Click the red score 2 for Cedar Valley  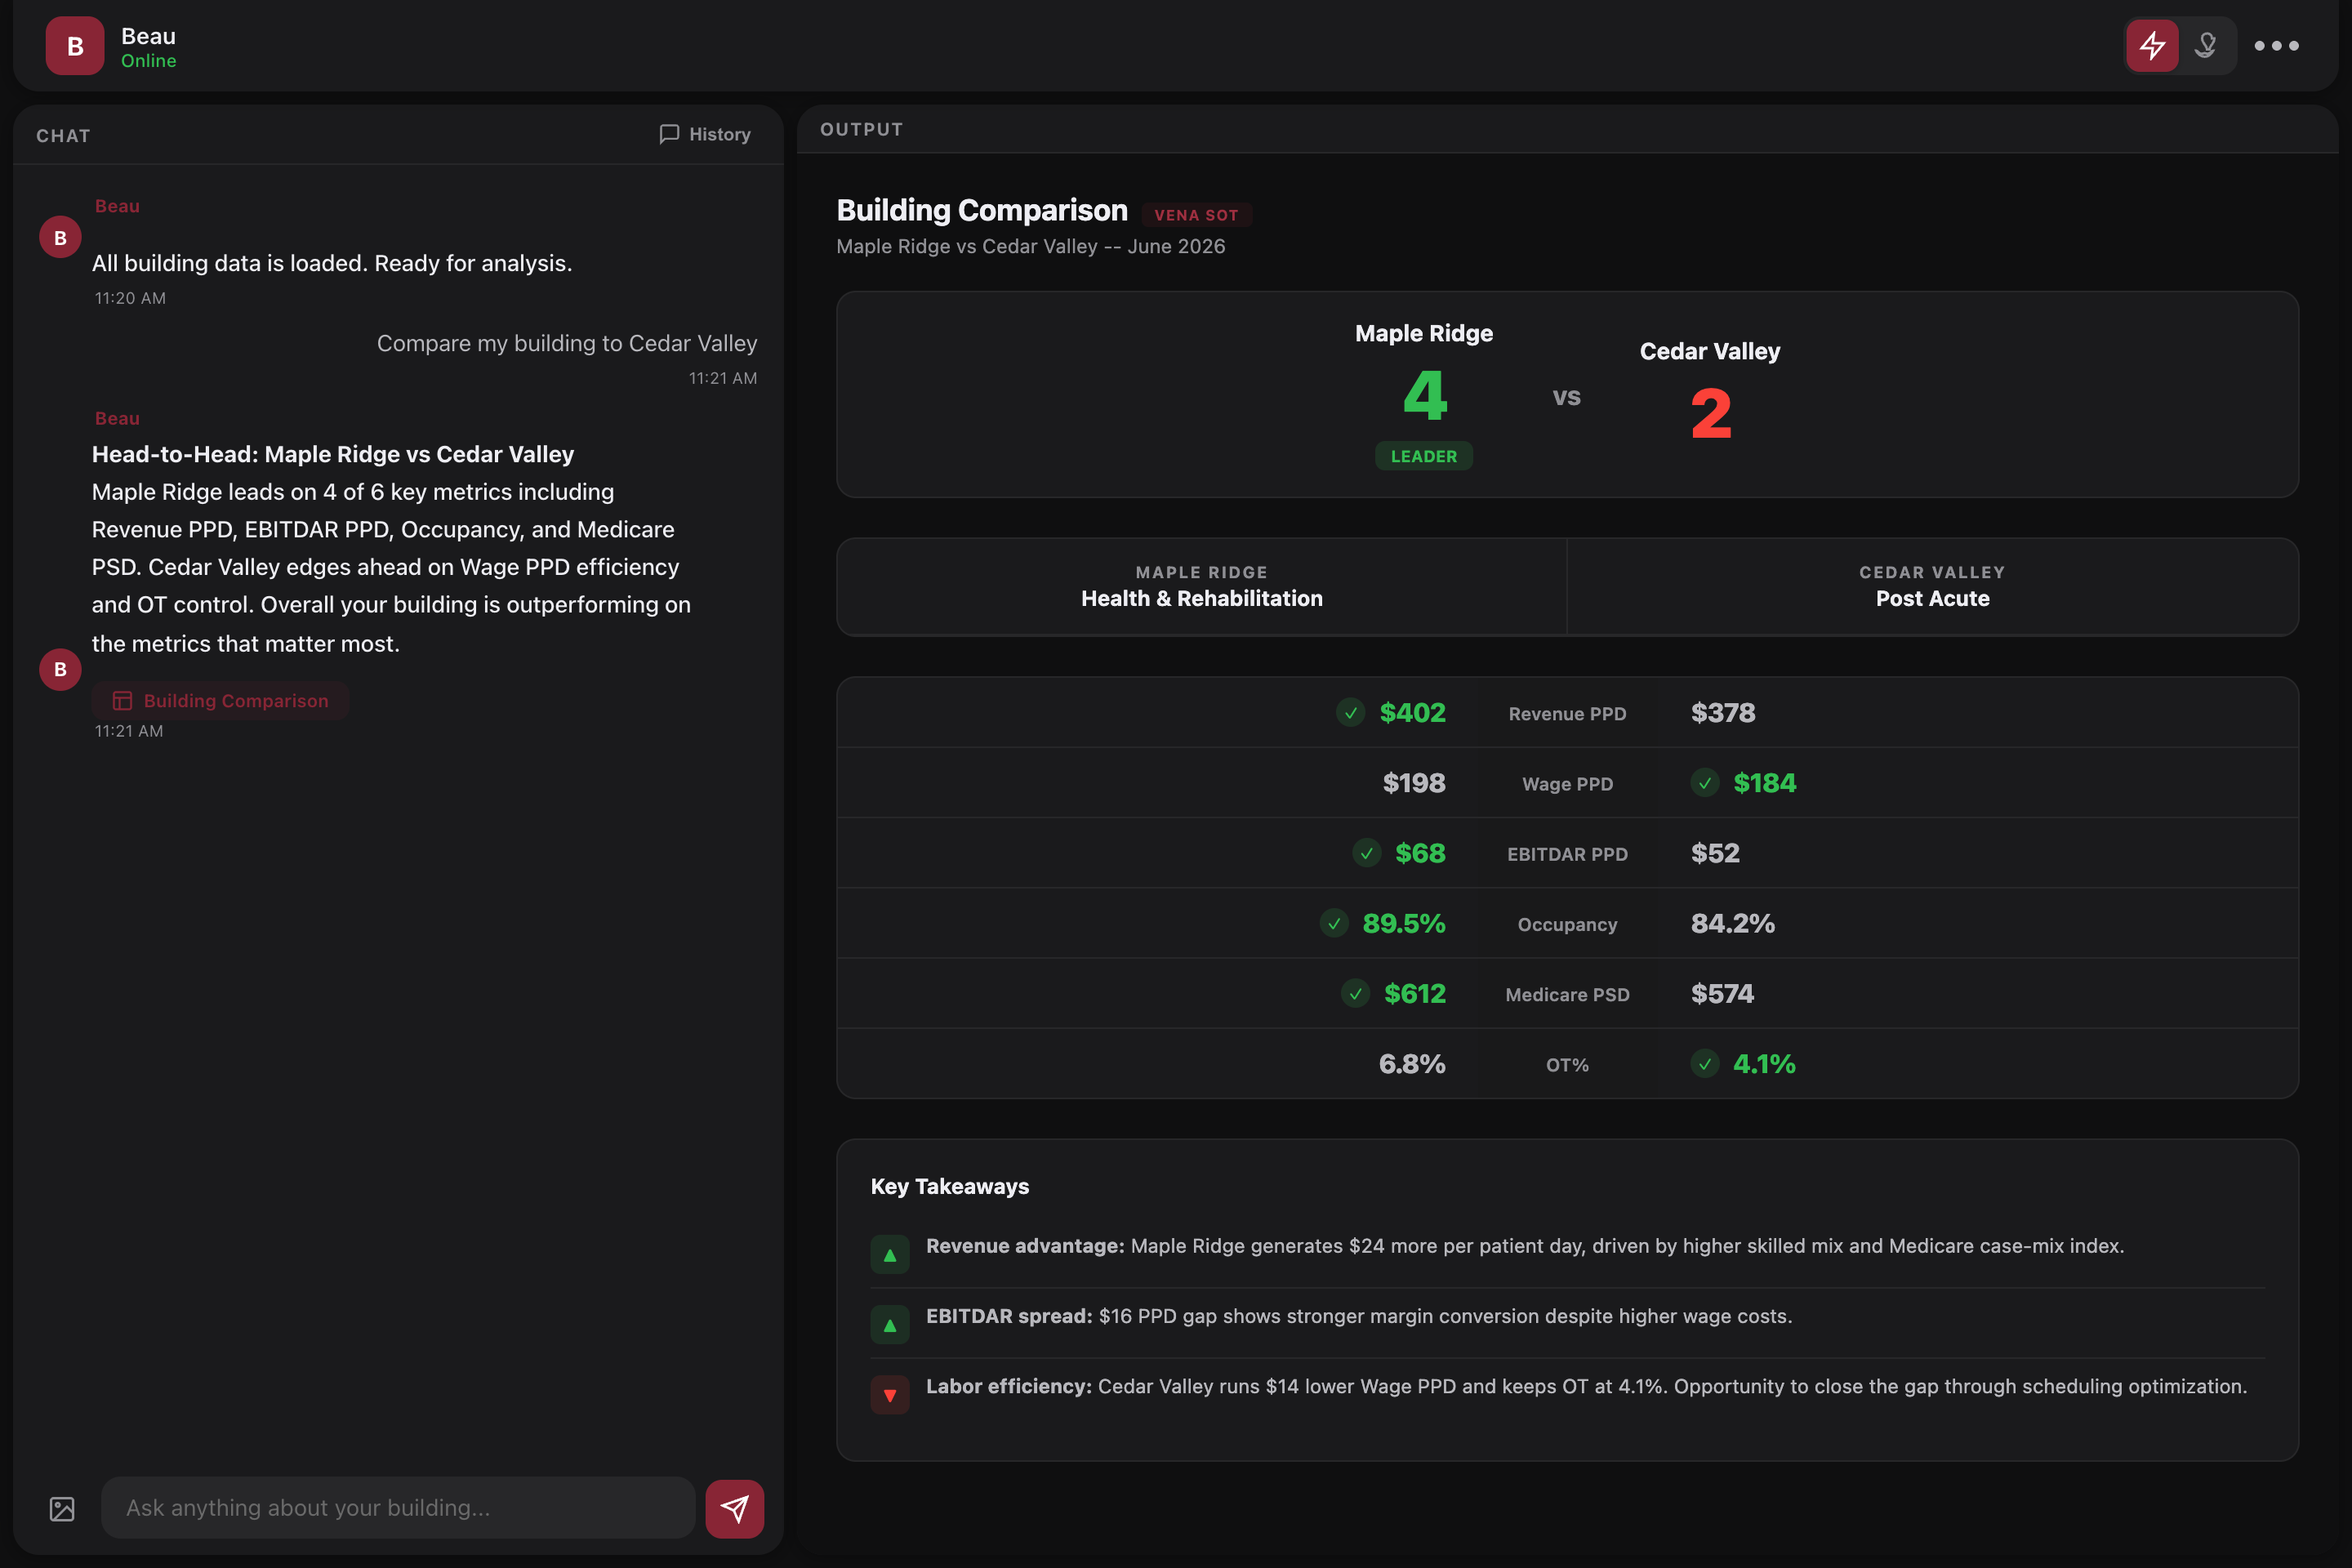coord(1711,414)
